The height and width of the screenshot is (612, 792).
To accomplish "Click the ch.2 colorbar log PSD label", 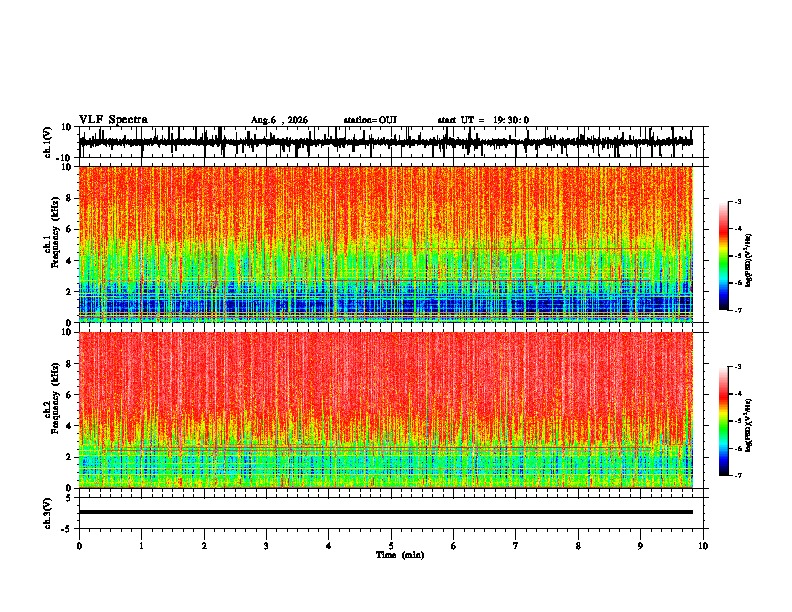I will pyautogui.click(x=749, y=425).
